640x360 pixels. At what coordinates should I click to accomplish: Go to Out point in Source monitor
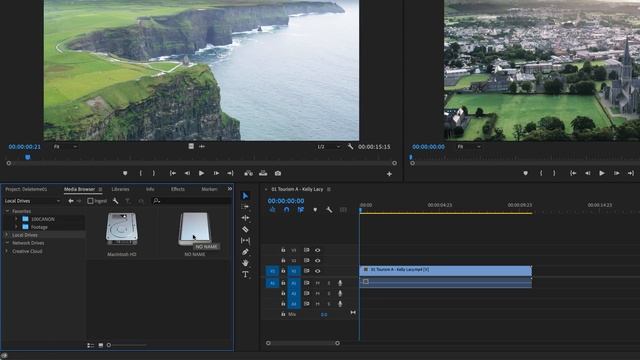click(x=230, y=173)
